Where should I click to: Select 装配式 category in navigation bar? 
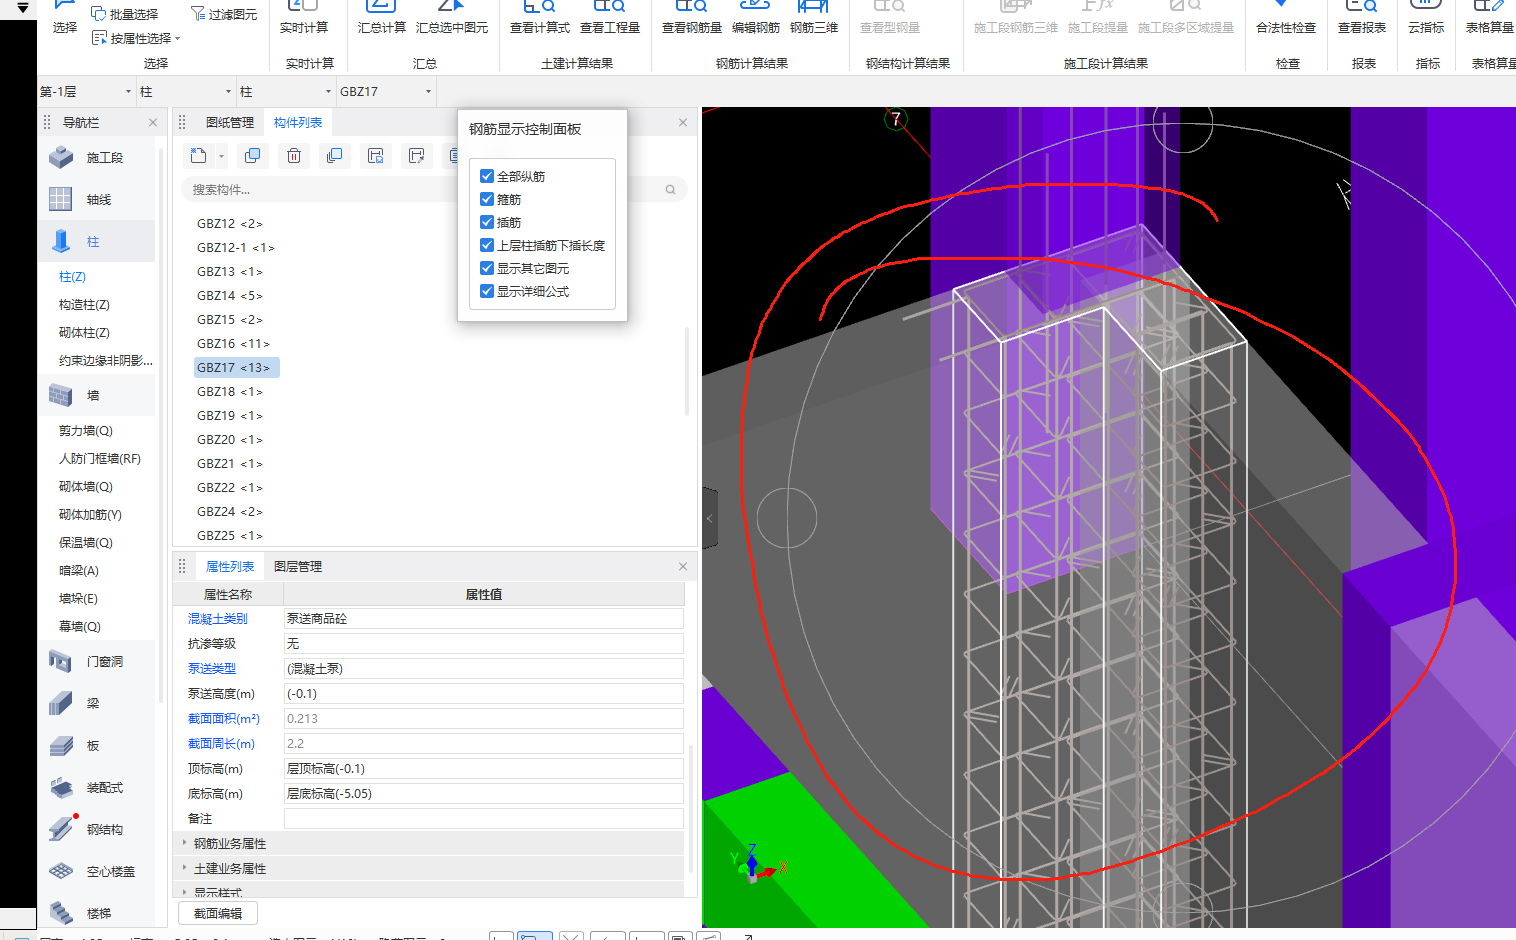(96, 787)
